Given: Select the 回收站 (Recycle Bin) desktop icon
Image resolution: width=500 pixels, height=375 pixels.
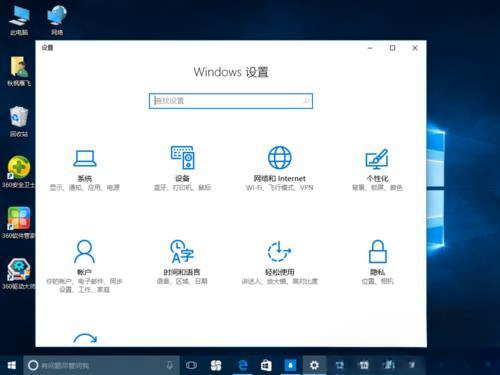Looking at the screenshot, I should click(19, 122).
